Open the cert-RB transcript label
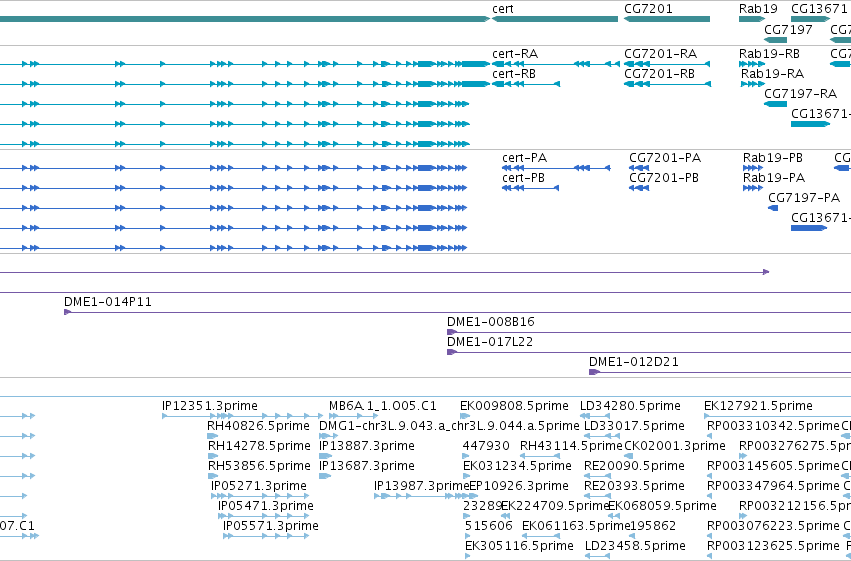The width and height of the screenshot is (851, 561). [514, 74]
